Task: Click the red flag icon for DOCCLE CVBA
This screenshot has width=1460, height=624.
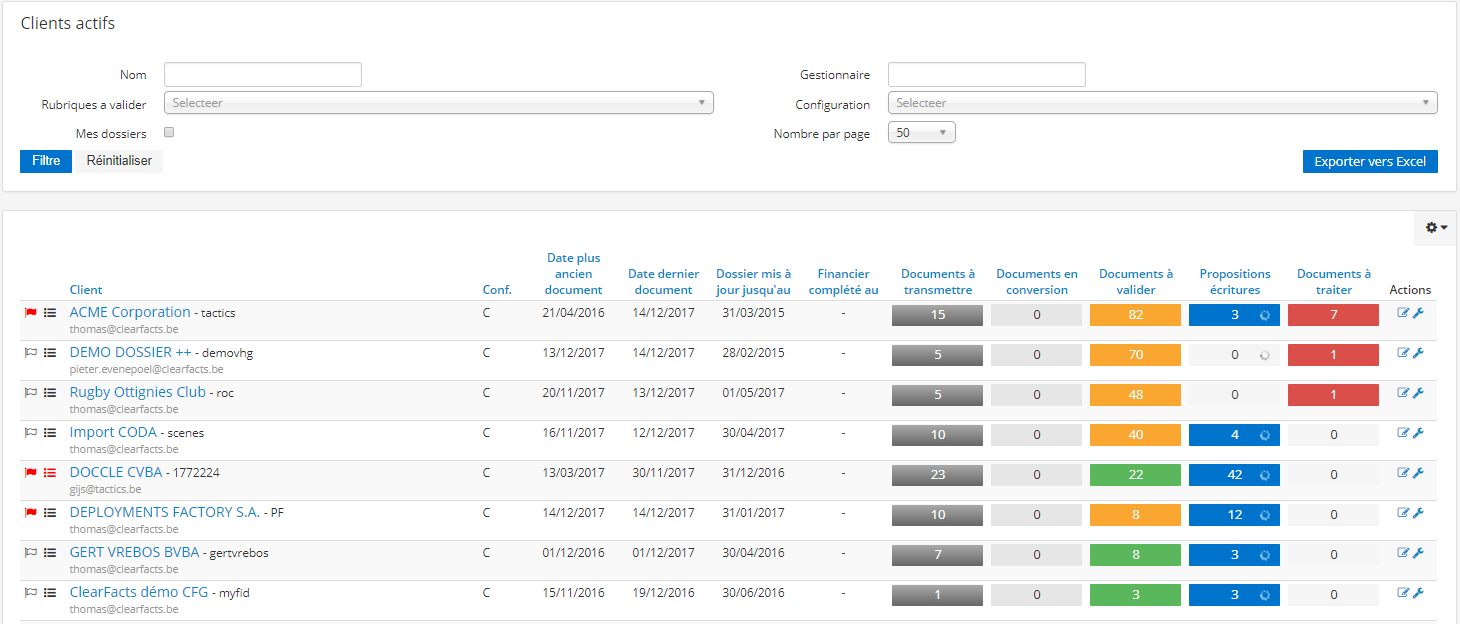Action: coord(31,473)
